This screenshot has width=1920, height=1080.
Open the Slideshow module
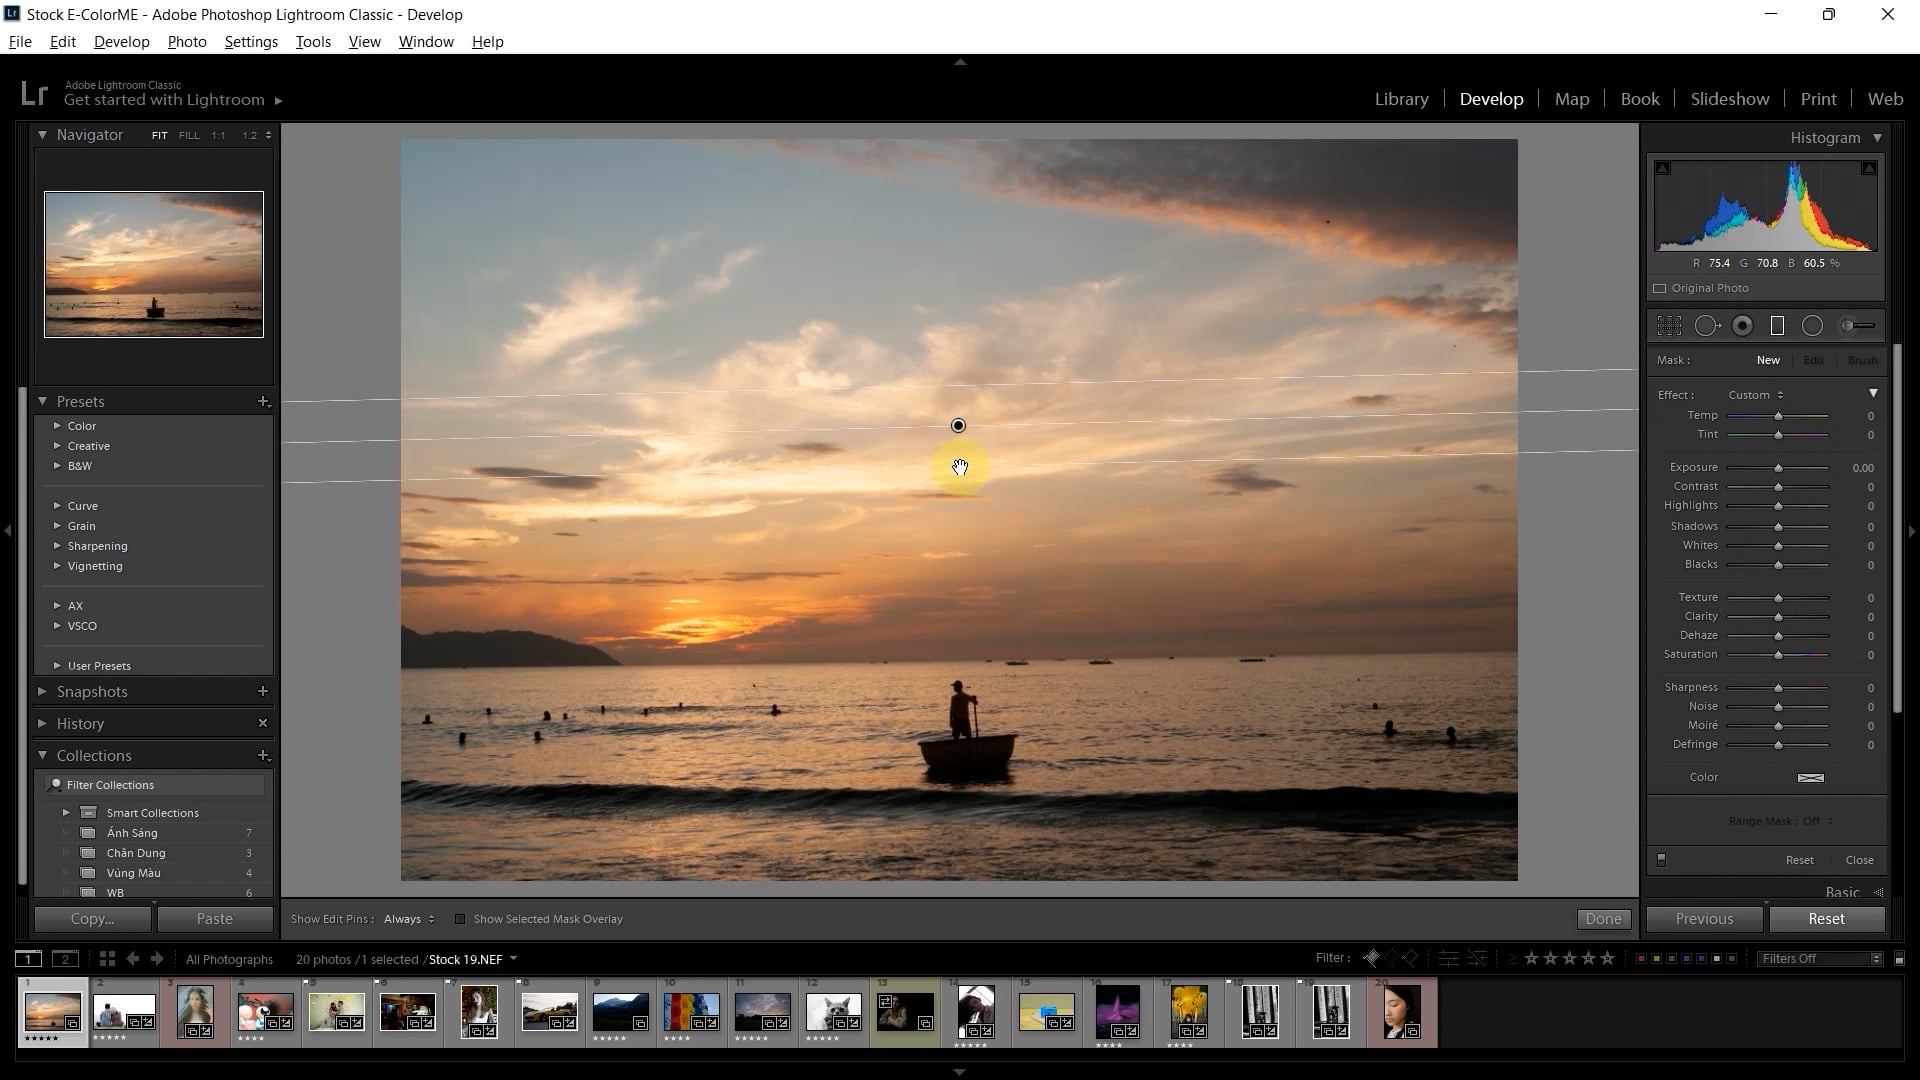point(1729,99)
